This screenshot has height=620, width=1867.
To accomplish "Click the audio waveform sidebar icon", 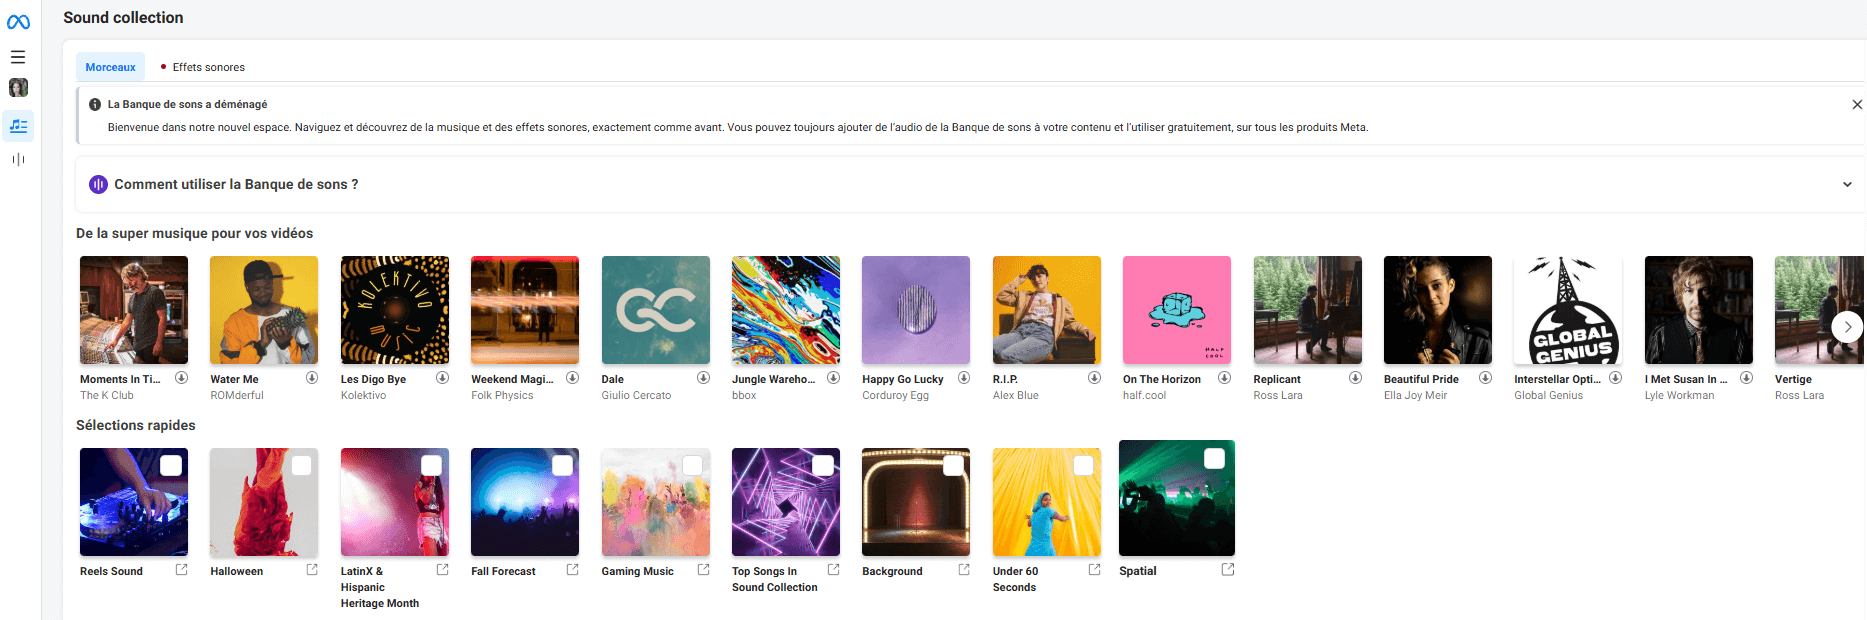I will tap(18, 160).
